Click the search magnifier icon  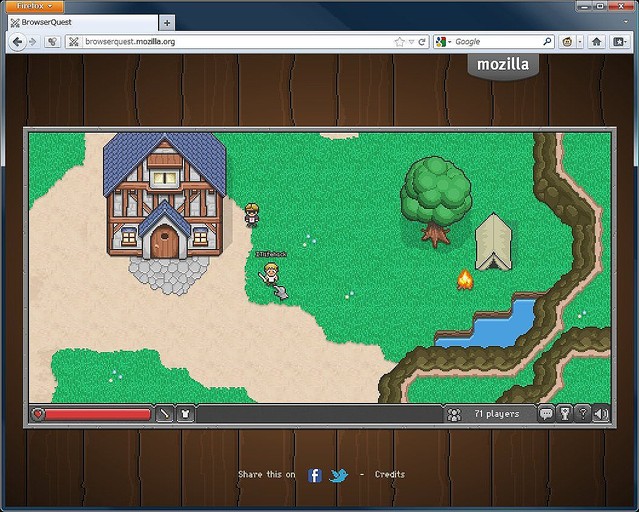(547, 41)
